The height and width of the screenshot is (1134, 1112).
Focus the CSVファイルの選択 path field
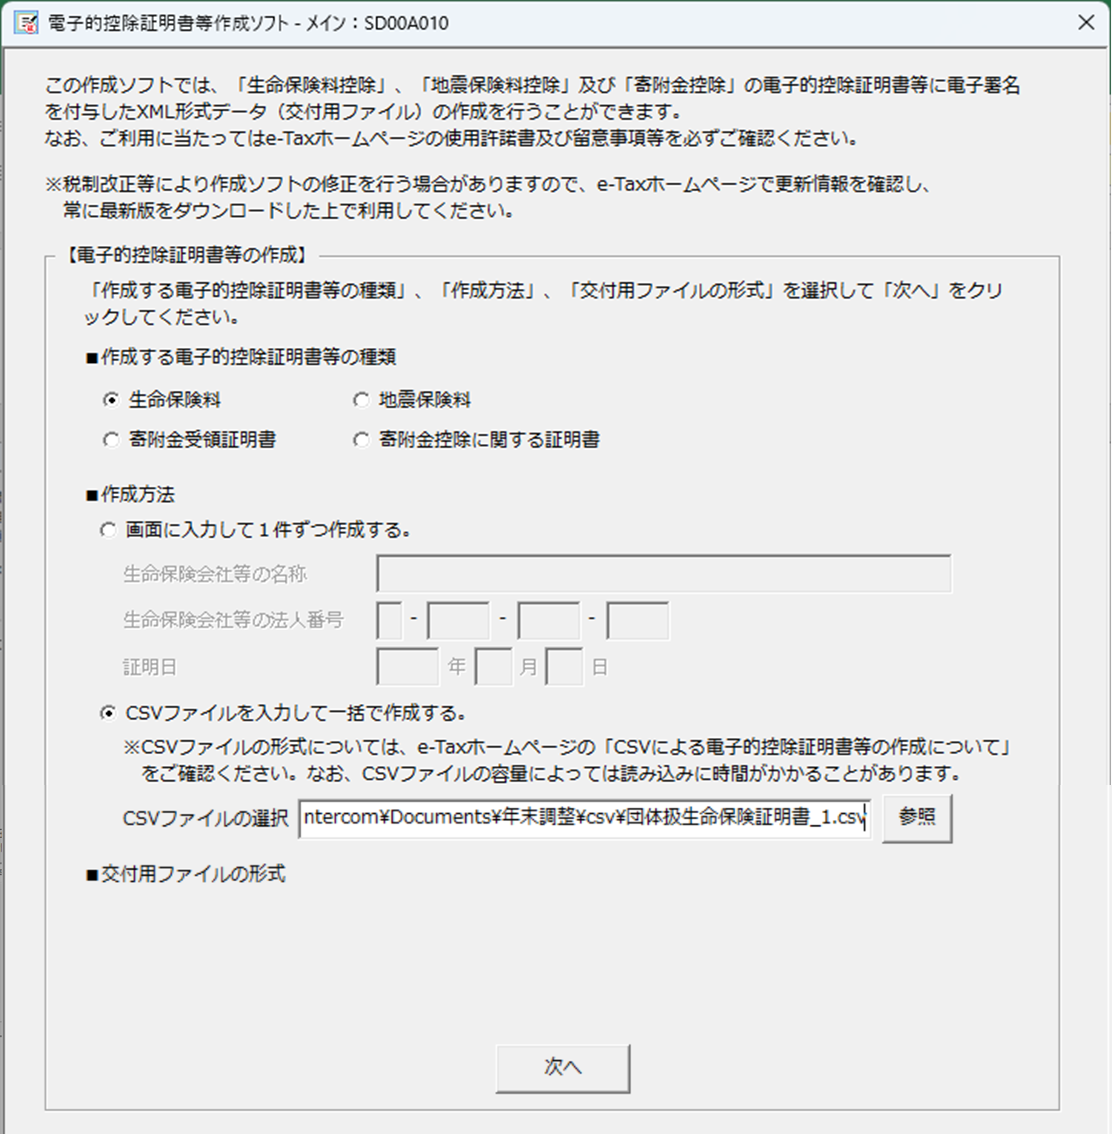coord(584,818)
